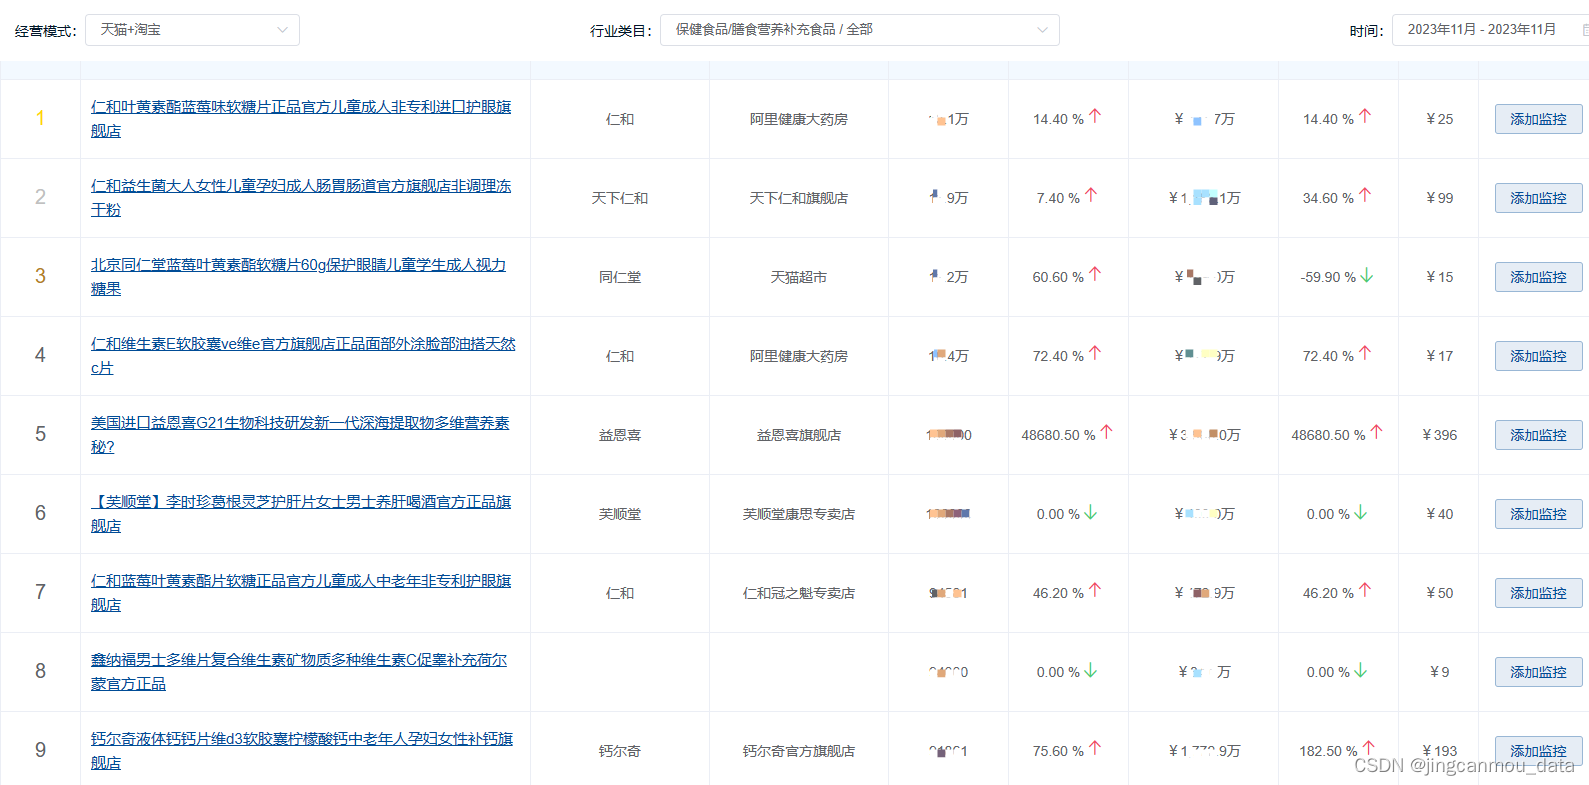Click the red up arrow beside 7.40 %
The width and height of the screenshot is (1589, 785).
point(1091,195)
